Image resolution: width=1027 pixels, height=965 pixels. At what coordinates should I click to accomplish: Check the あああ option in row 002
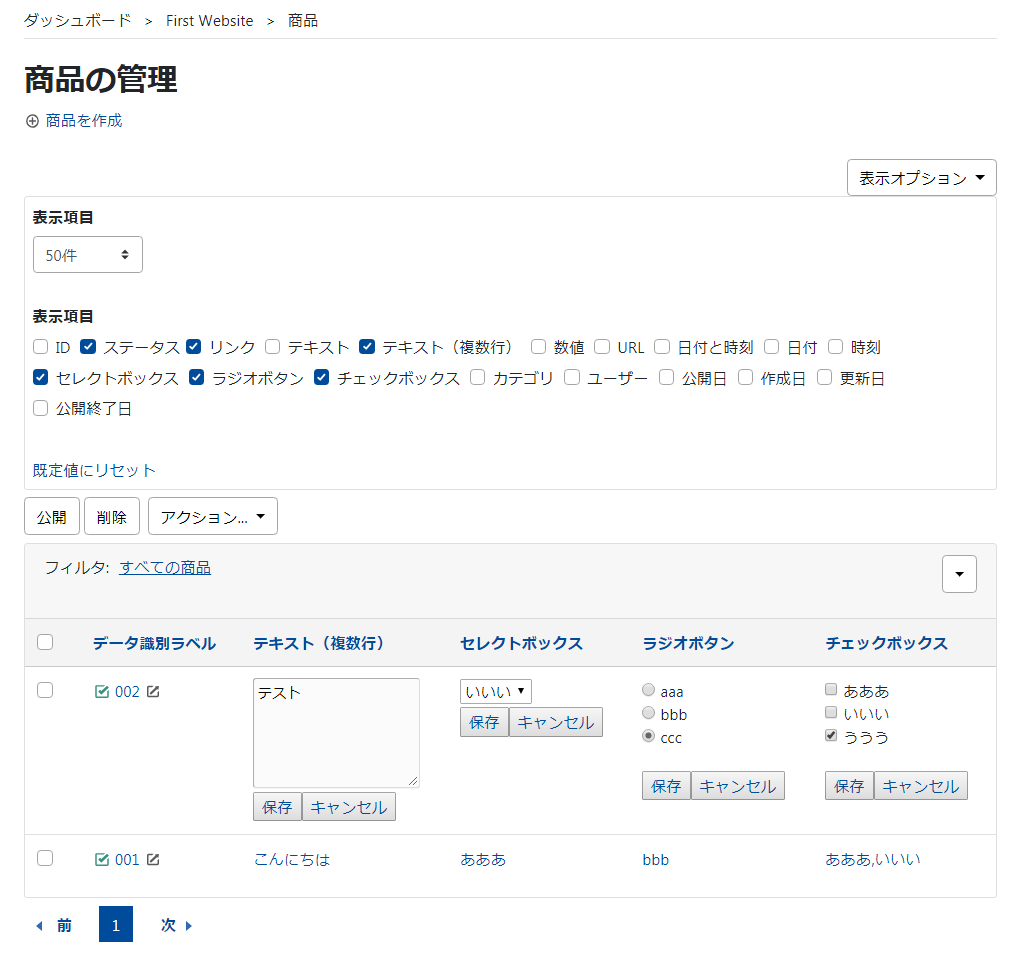(831, 689)
